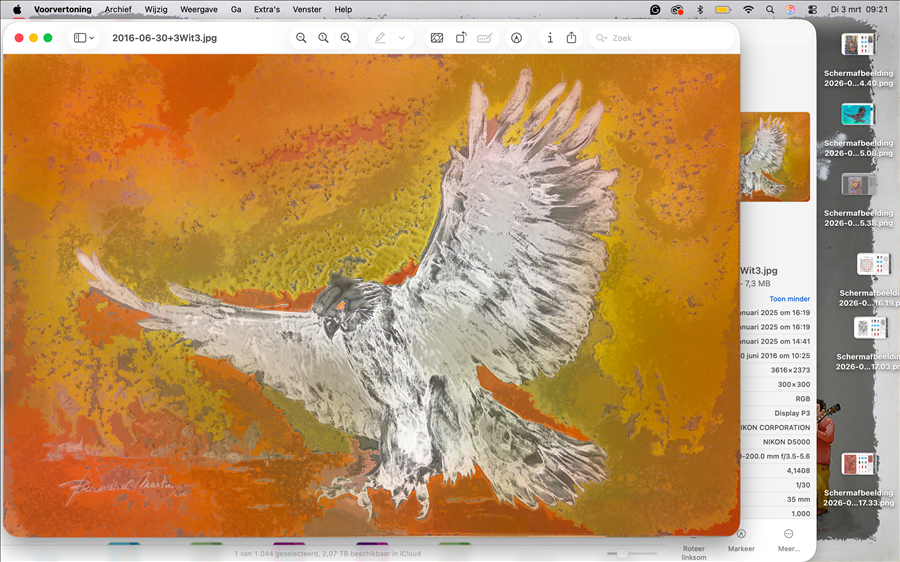Click the Toon minder link
Screen dimensions: 900x562
[789, 299]
